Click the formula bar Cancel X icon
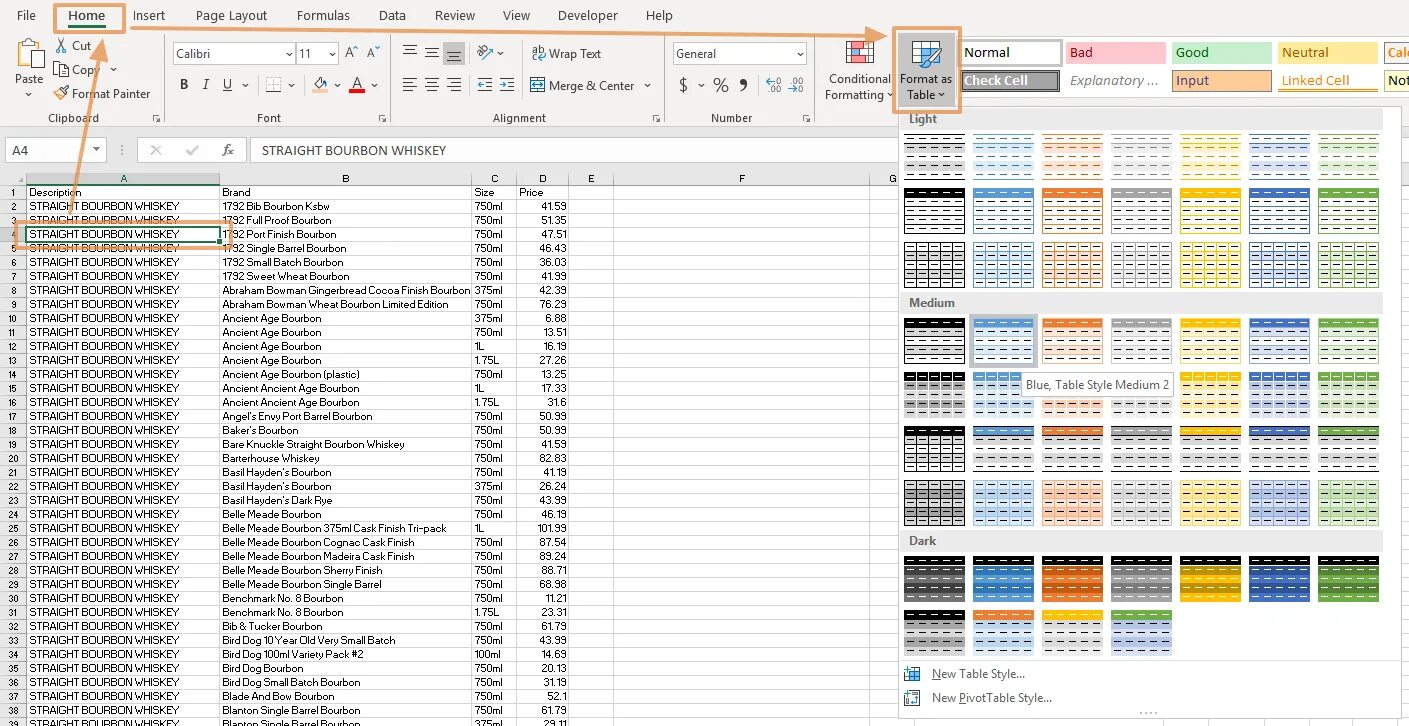1409x726 pixels. coord(155,150)
